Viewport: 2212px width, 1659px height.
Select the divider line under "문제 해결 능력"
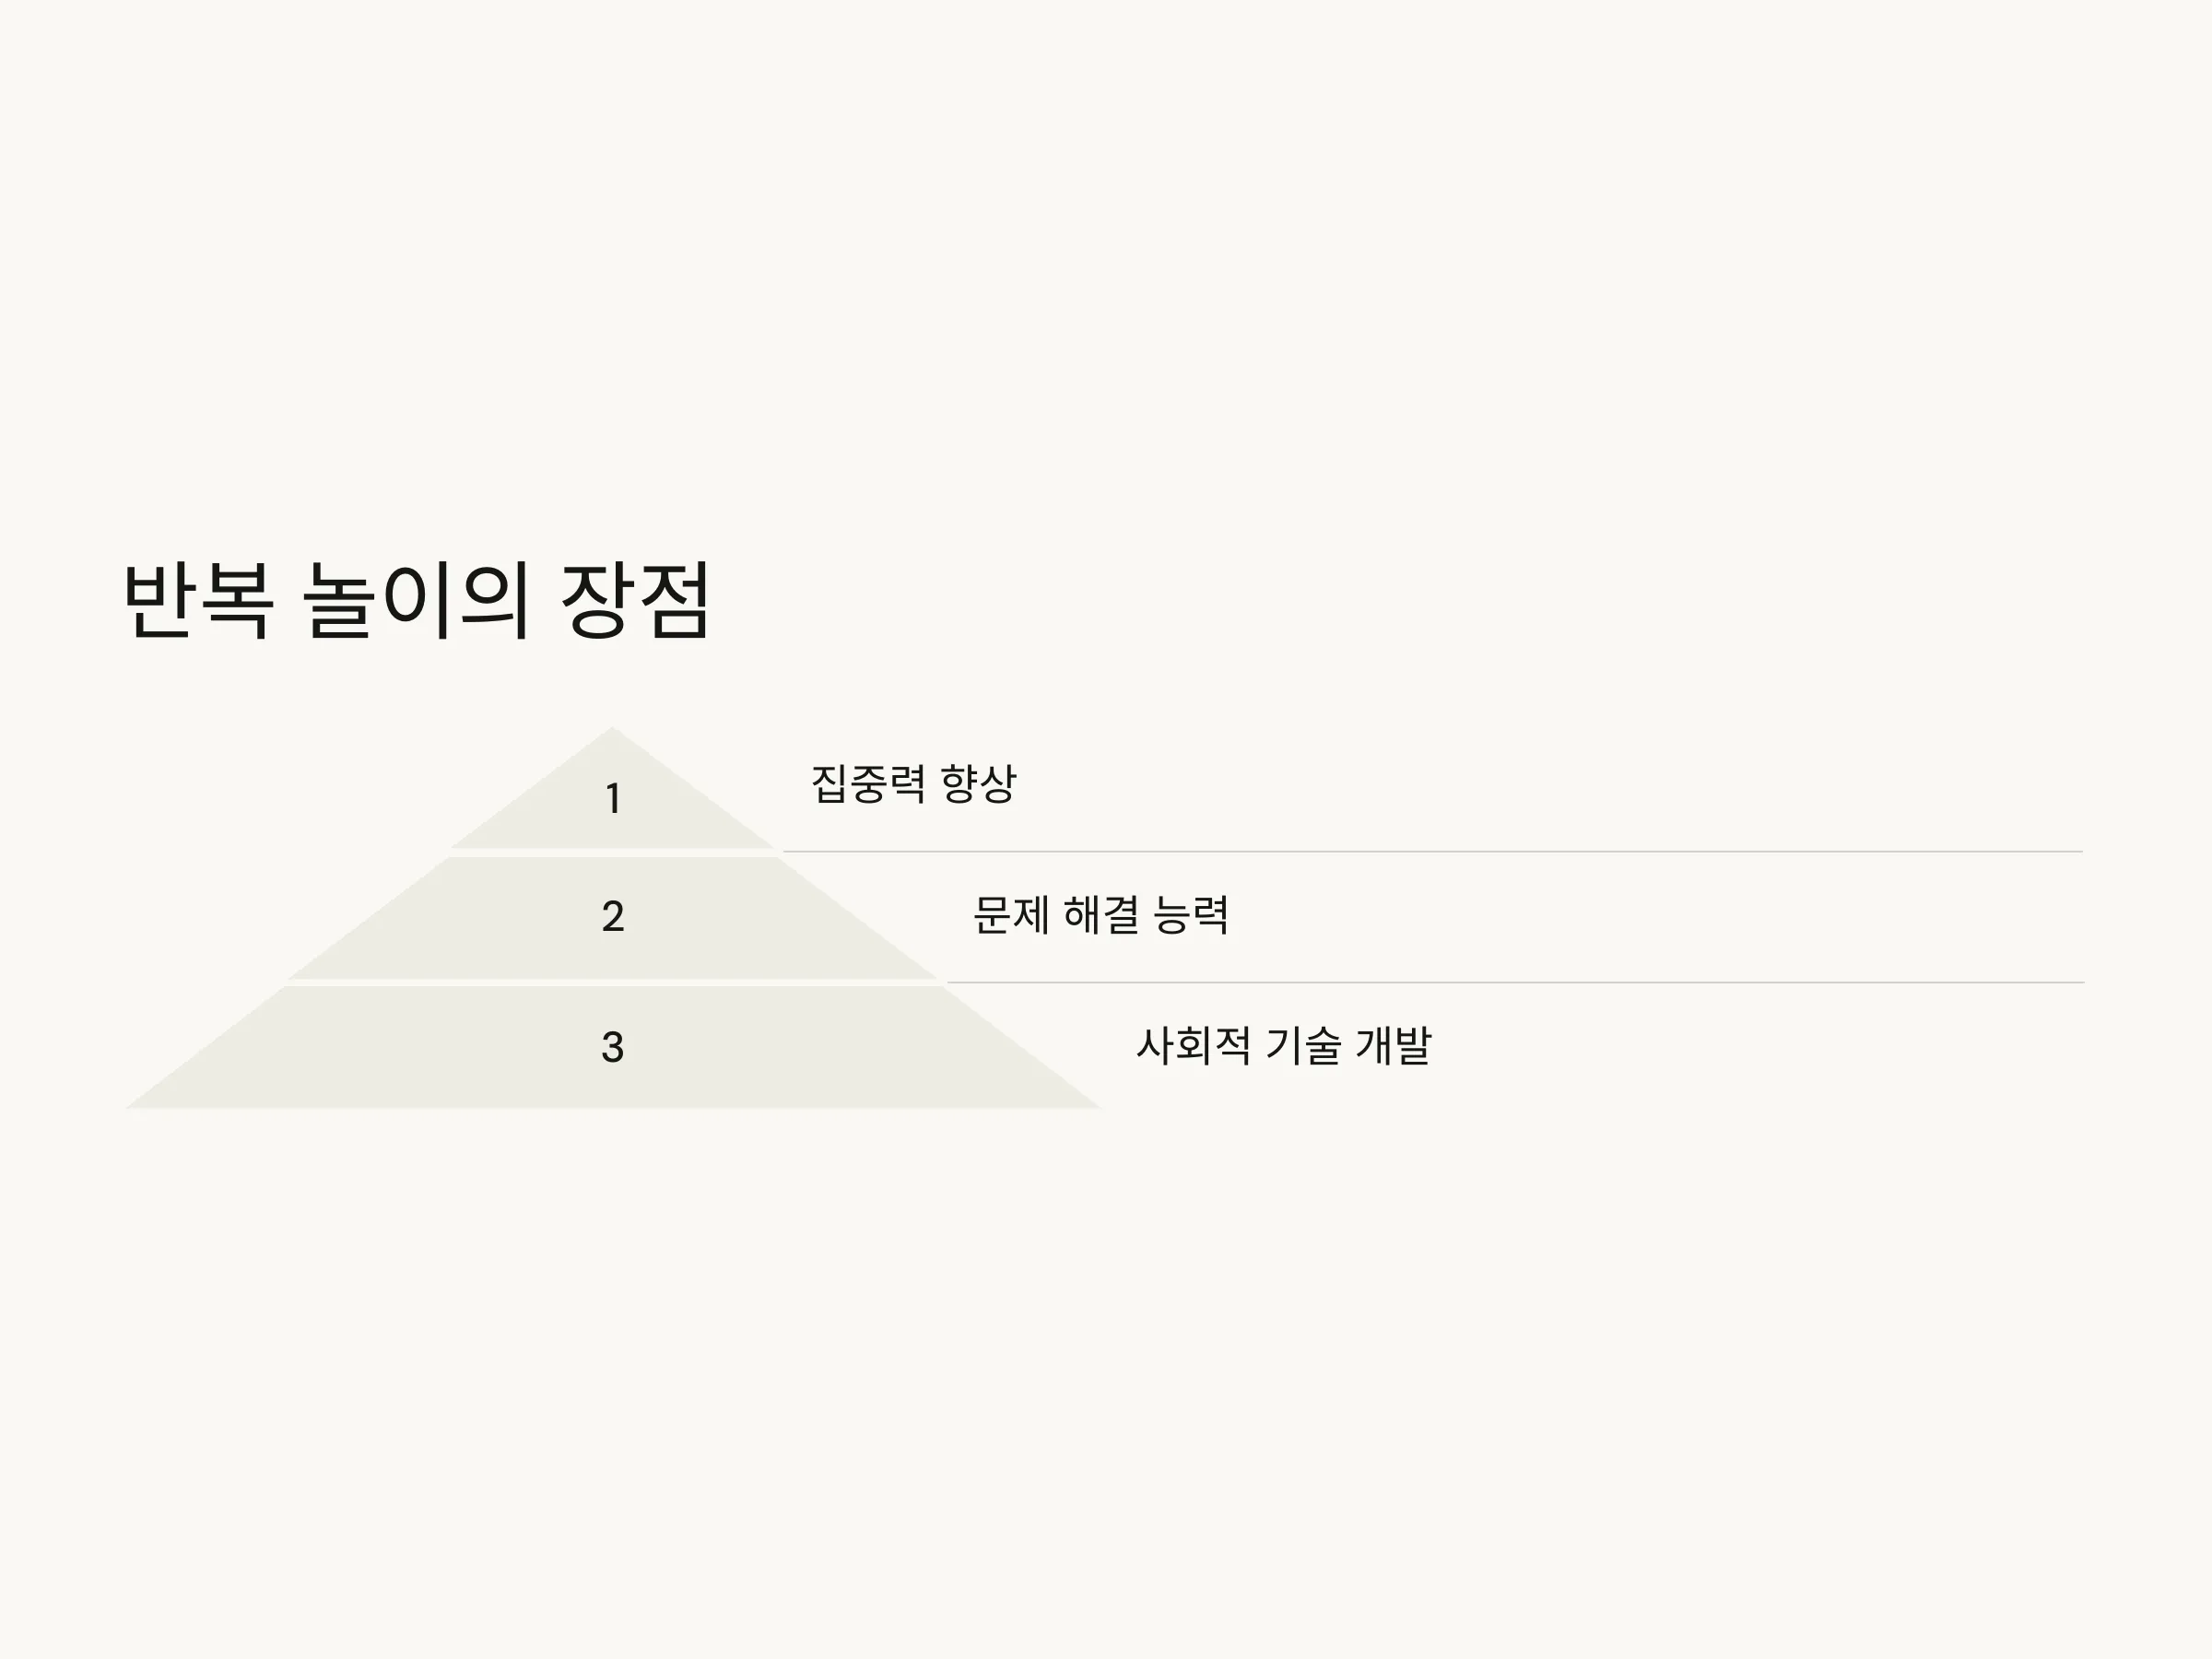(1515, 983)
